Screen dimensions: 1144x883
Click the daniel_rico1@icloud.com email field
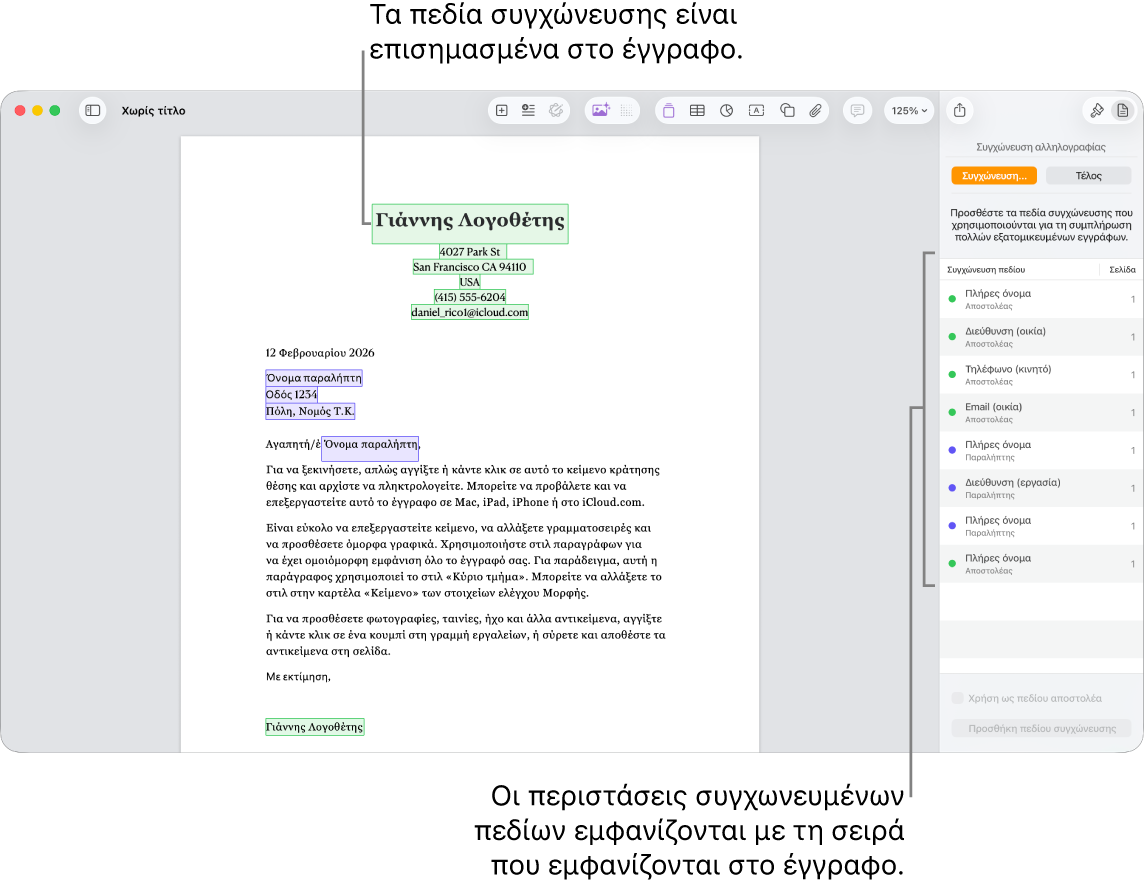[470, 312]
